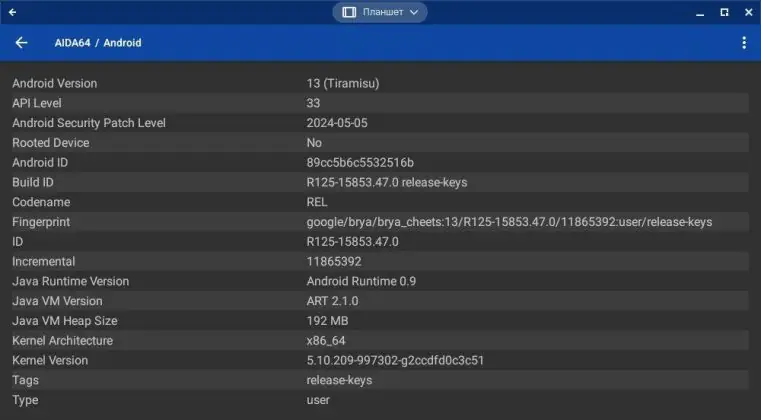Click the window title bar back arrow

tap(13, 12)
